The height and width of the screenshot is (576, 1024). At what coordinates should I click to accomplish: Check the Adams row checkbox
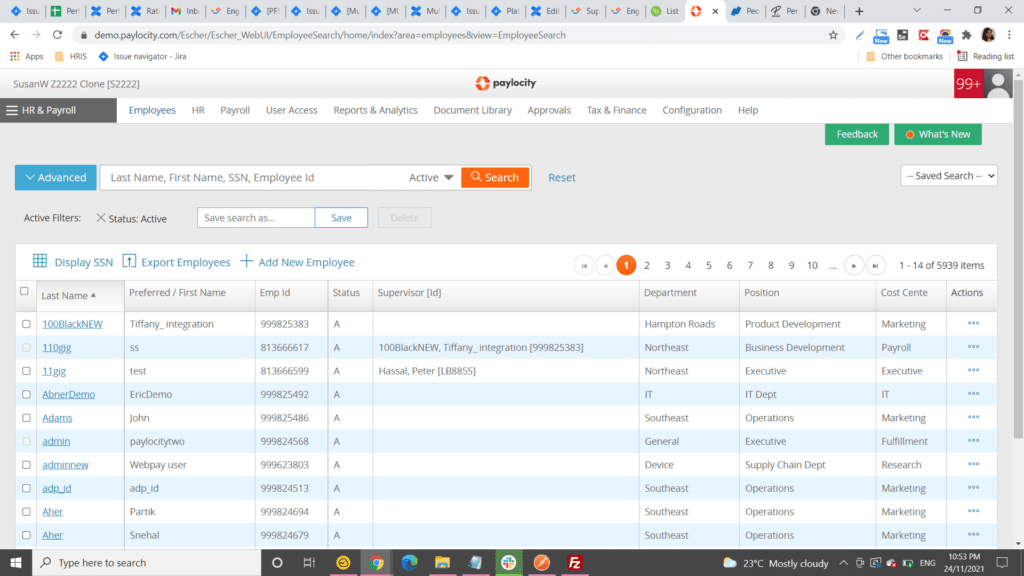point(26,418)
